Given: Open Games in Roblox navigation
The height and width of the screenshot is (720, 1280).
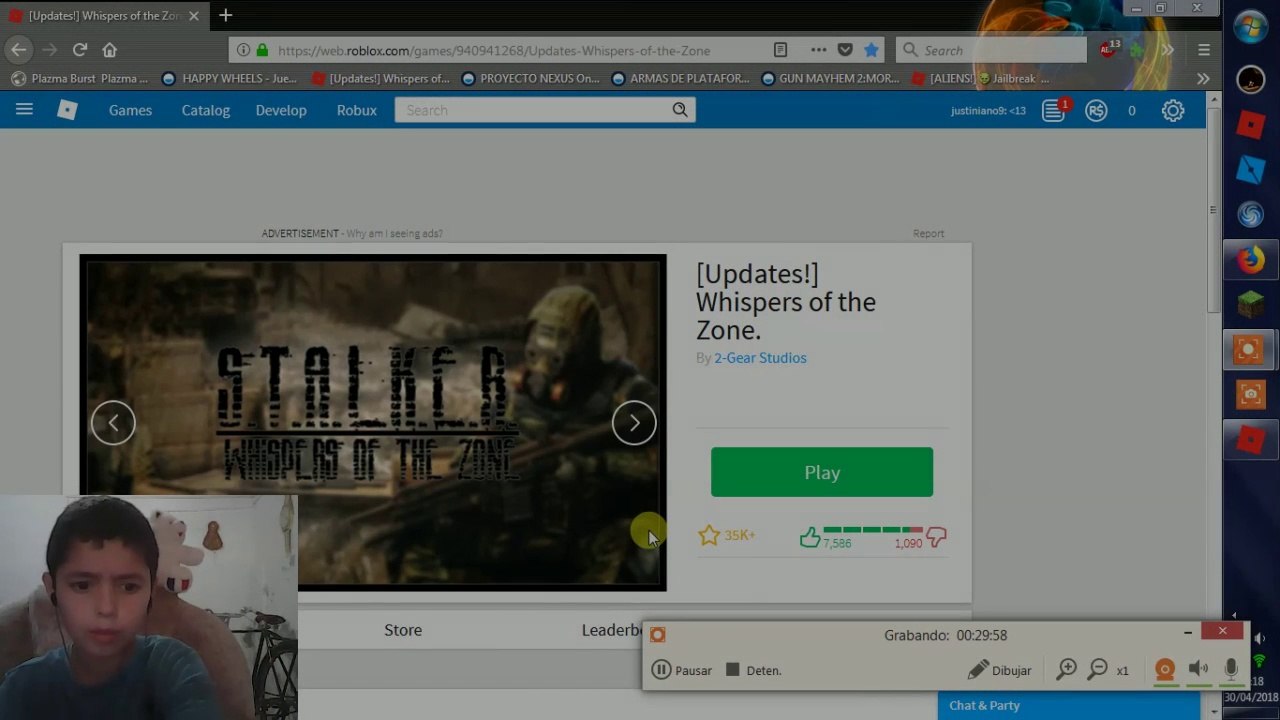Looking at the screenshot, I should coord(130,110).
